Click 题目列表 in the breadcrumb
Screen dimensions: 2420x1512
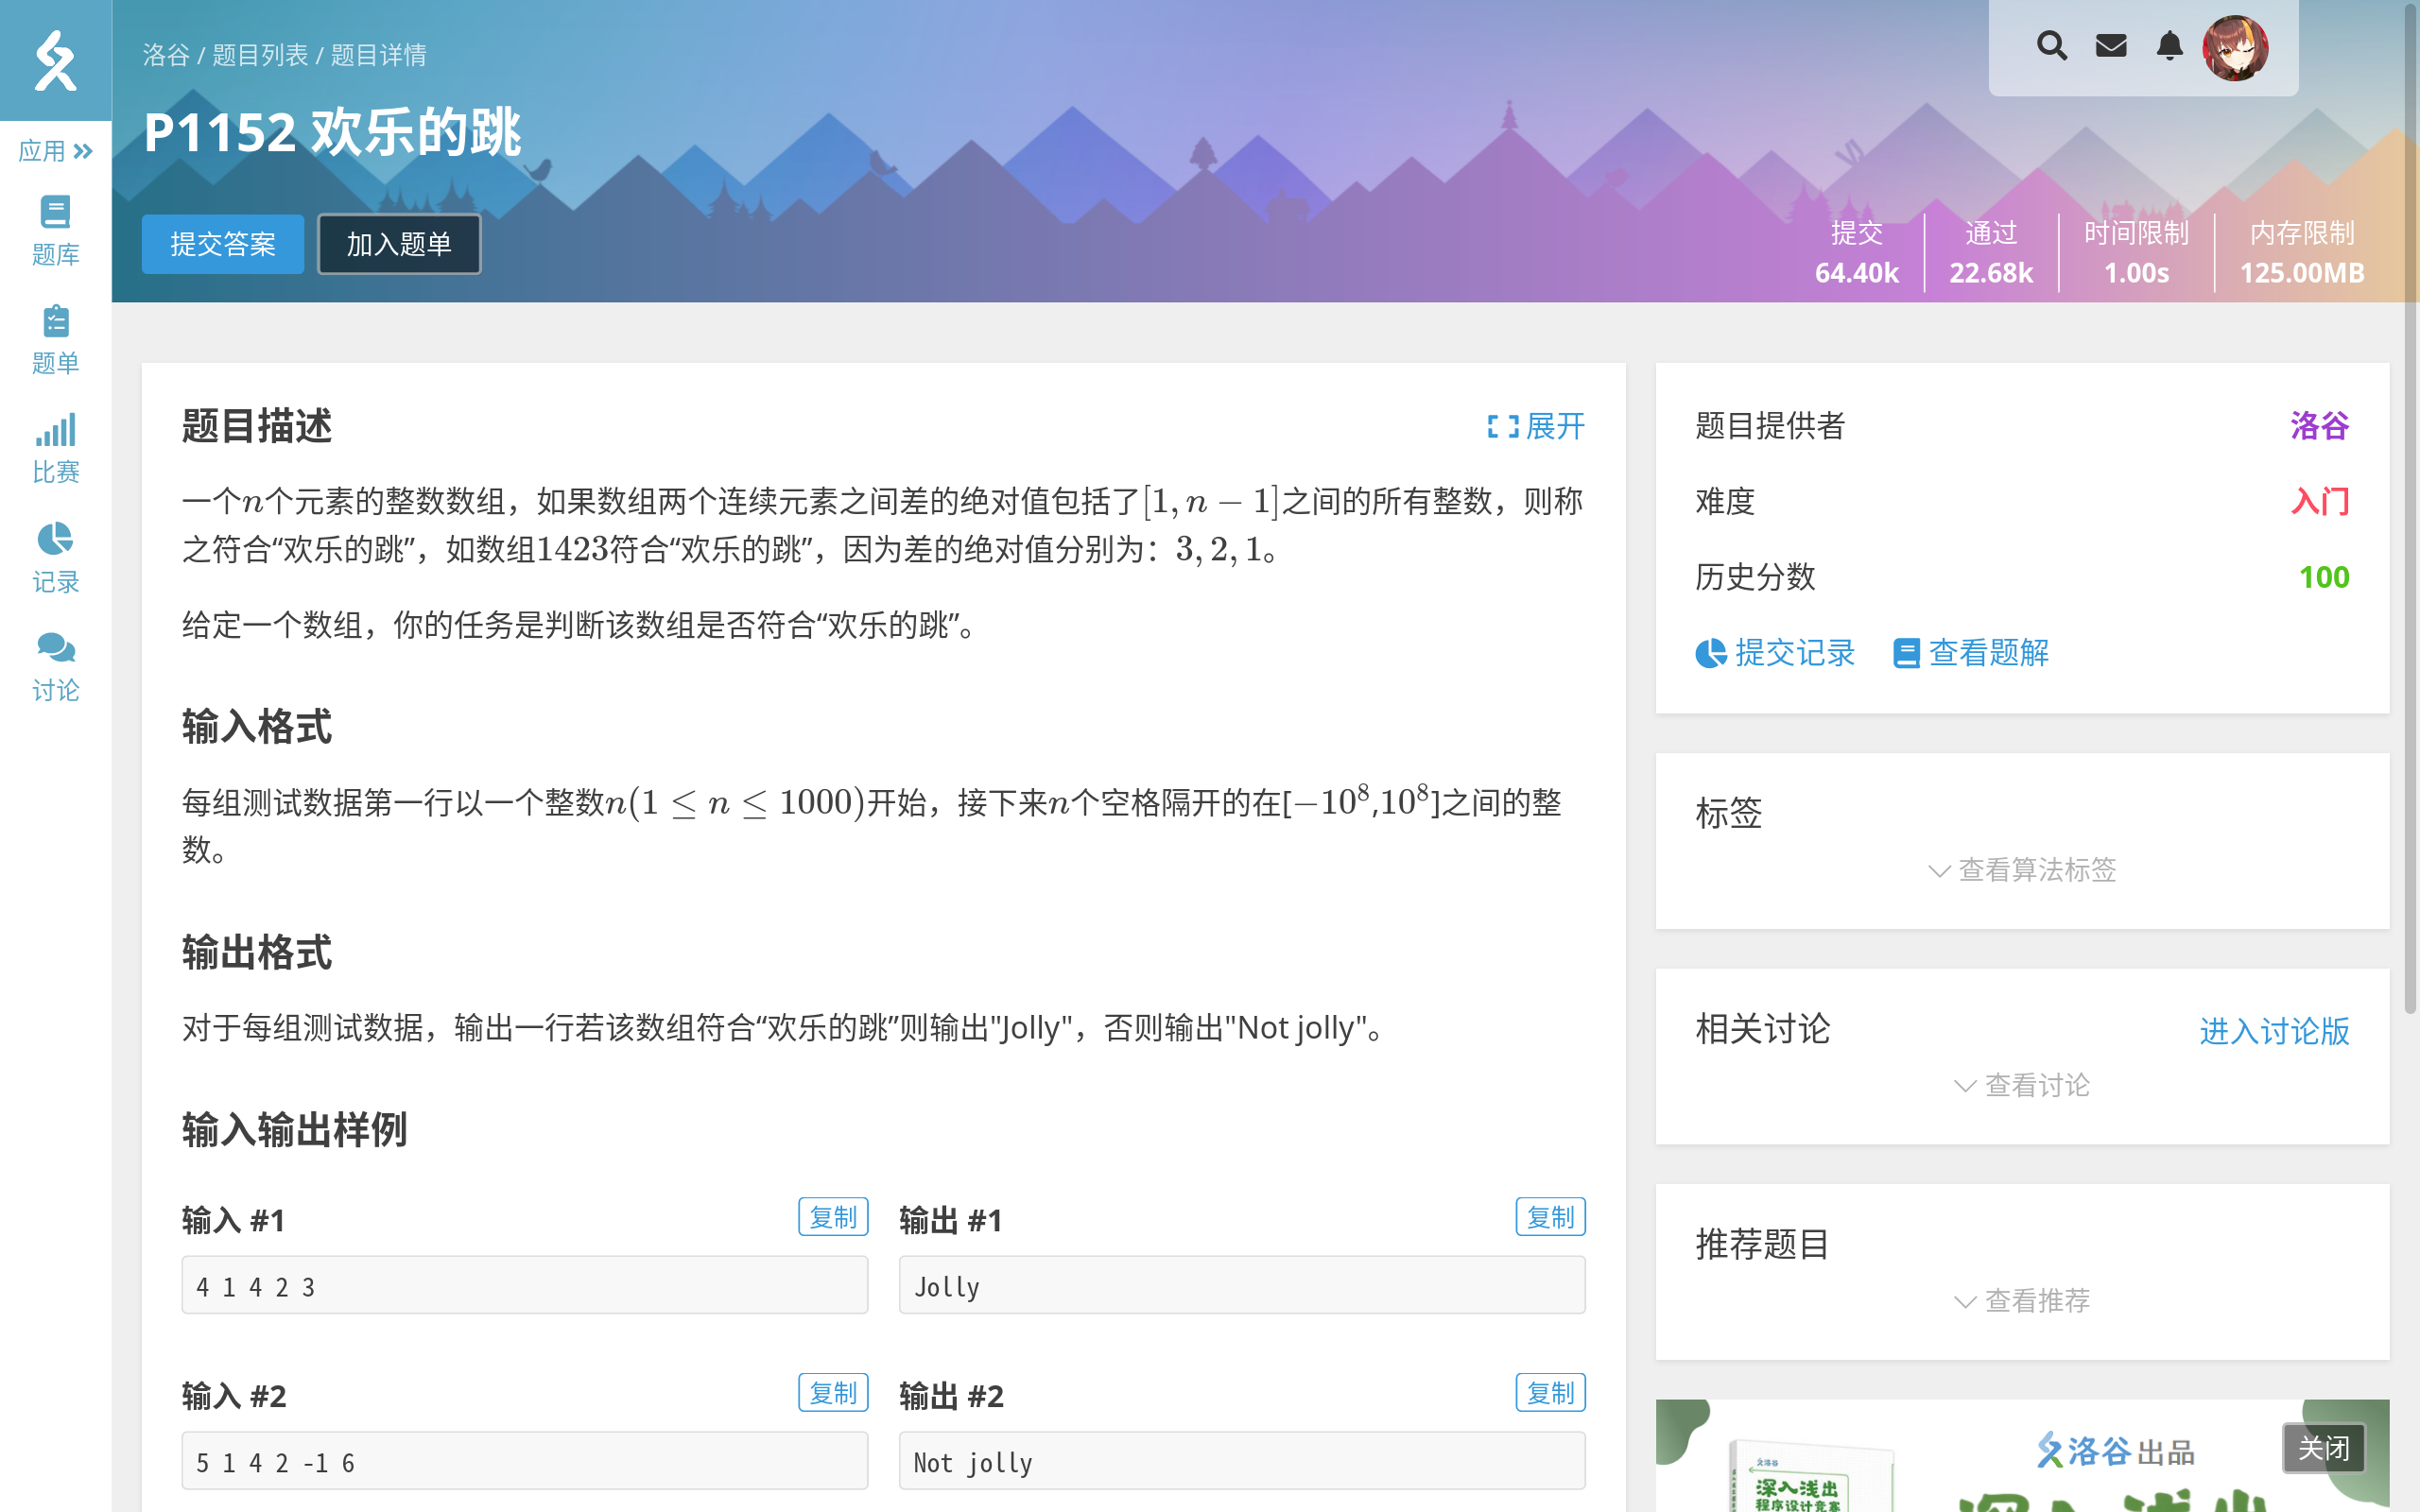260,55
